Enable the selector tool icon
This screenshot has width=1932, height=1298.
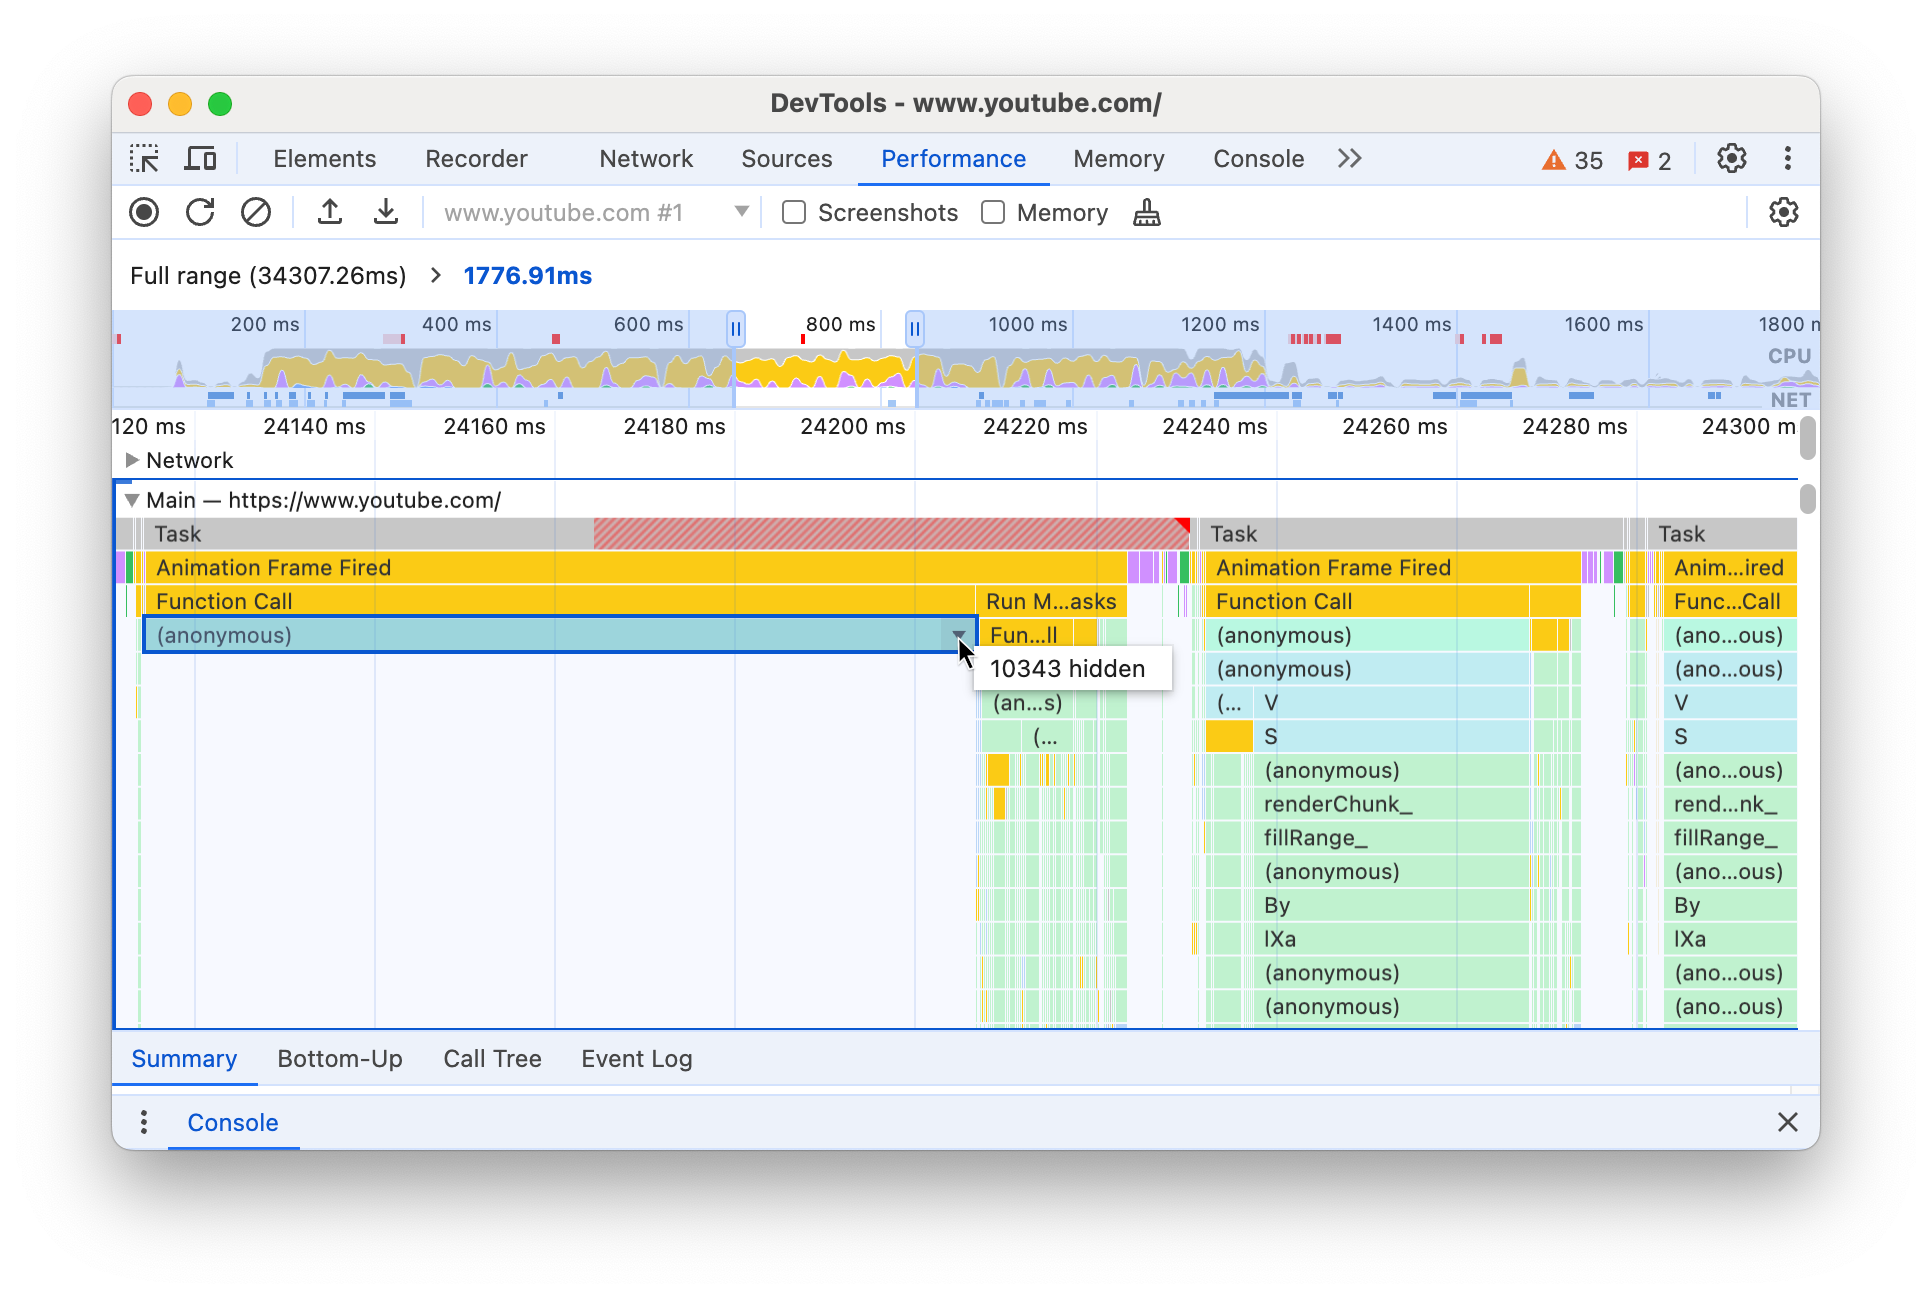(146, 158)
